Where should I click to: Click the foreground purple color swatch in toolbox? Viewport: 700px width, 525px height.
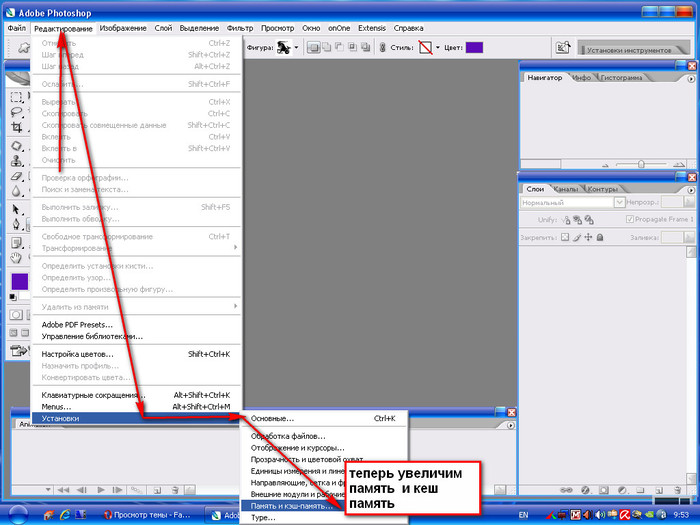(x=19, y=282)
